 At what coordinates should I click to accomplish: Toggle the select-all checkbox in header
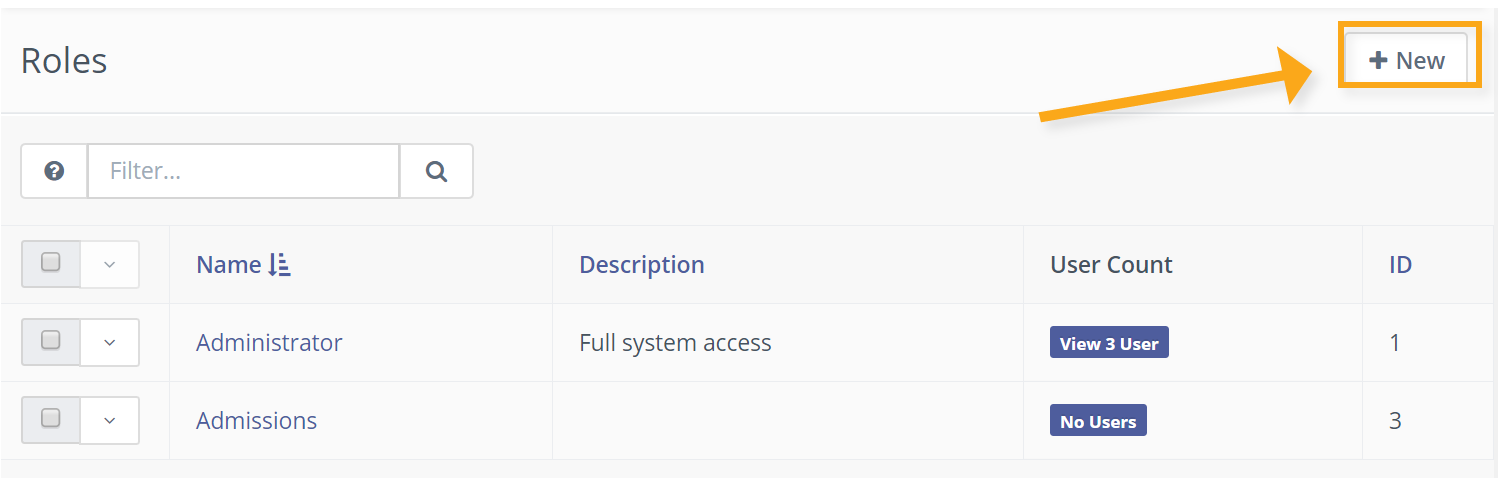tap(51, 263)
